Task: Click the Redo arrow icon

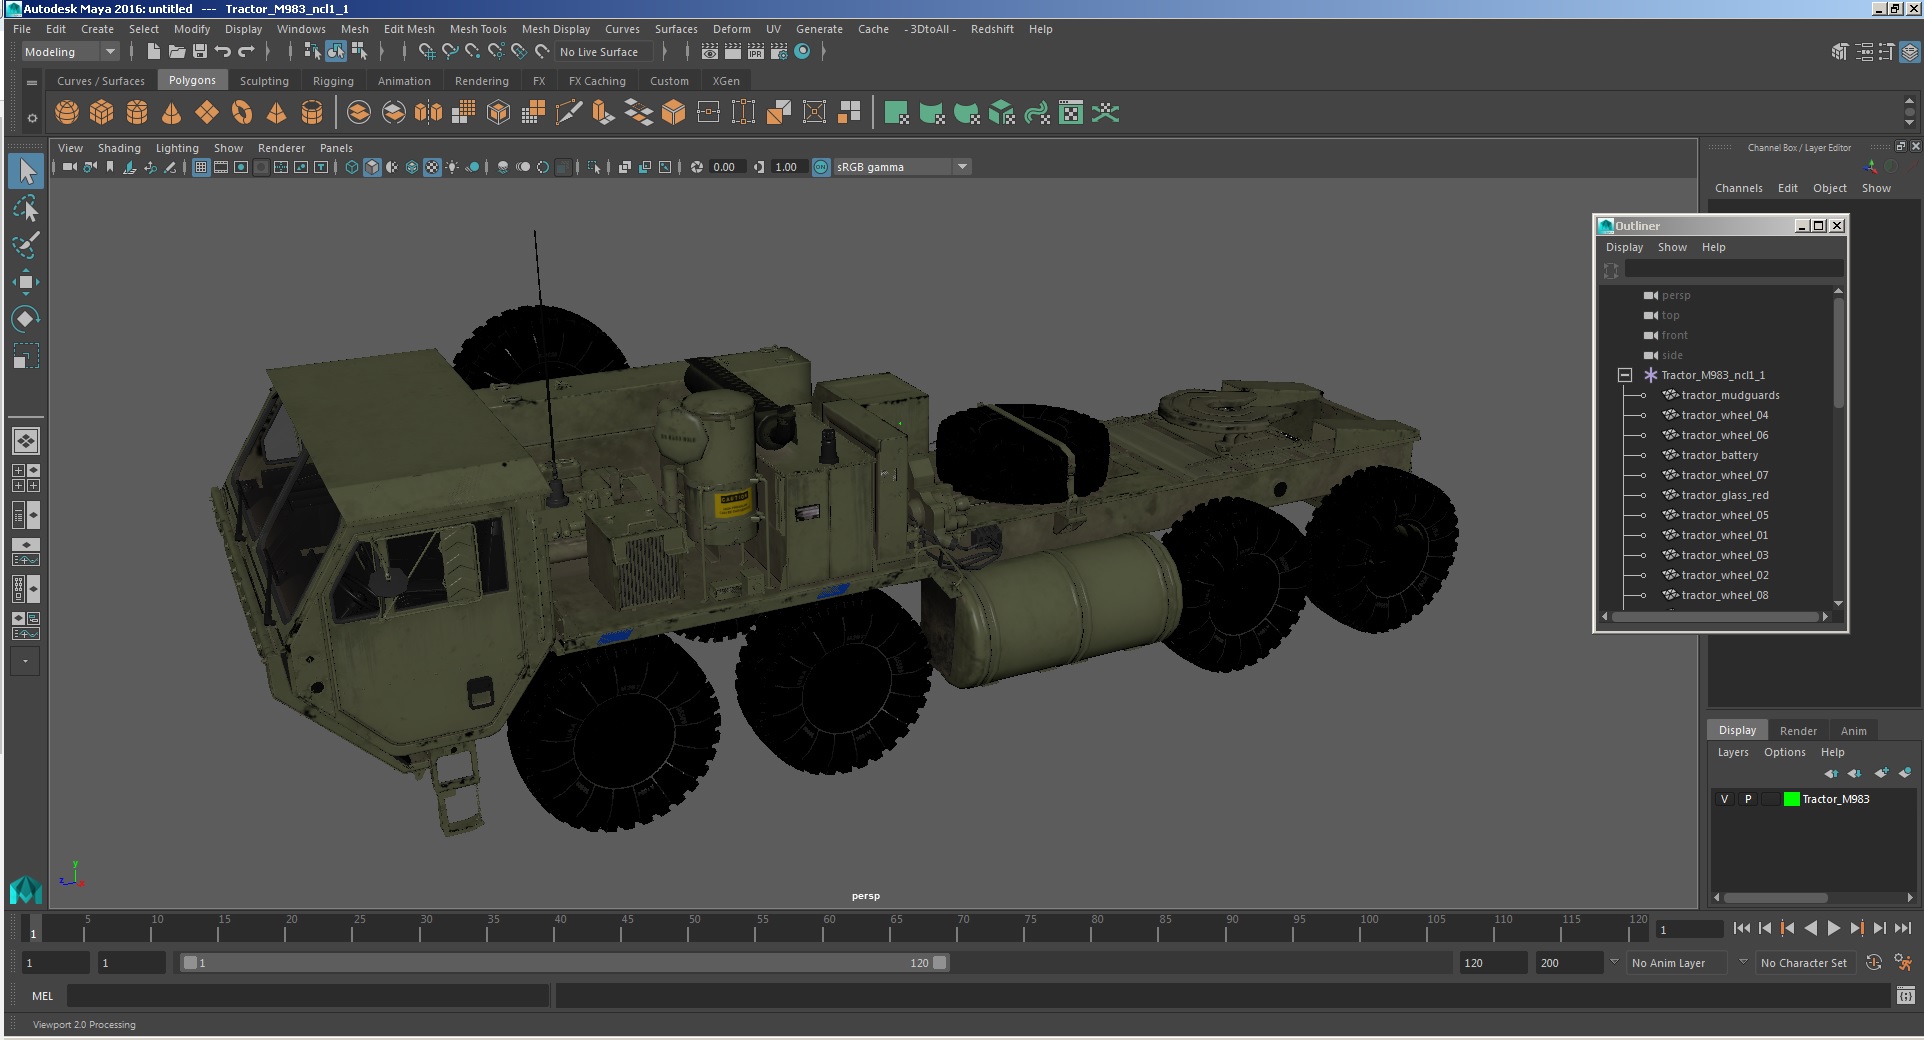Action: pos(246,51)
